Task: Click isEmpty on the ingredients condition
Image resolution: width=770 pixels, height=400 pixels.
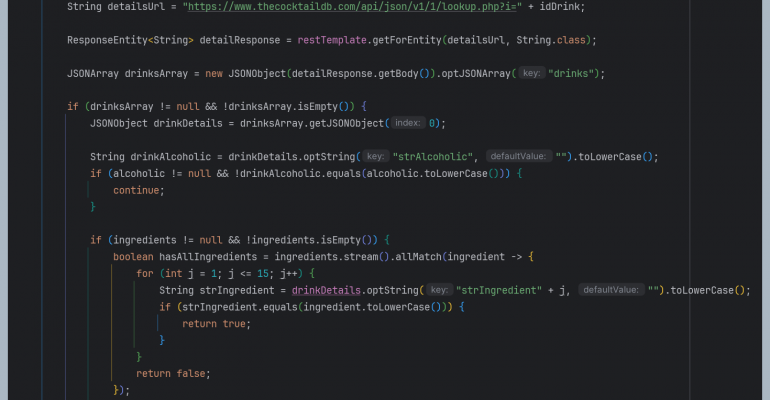Action: click(x=340, y=240)
